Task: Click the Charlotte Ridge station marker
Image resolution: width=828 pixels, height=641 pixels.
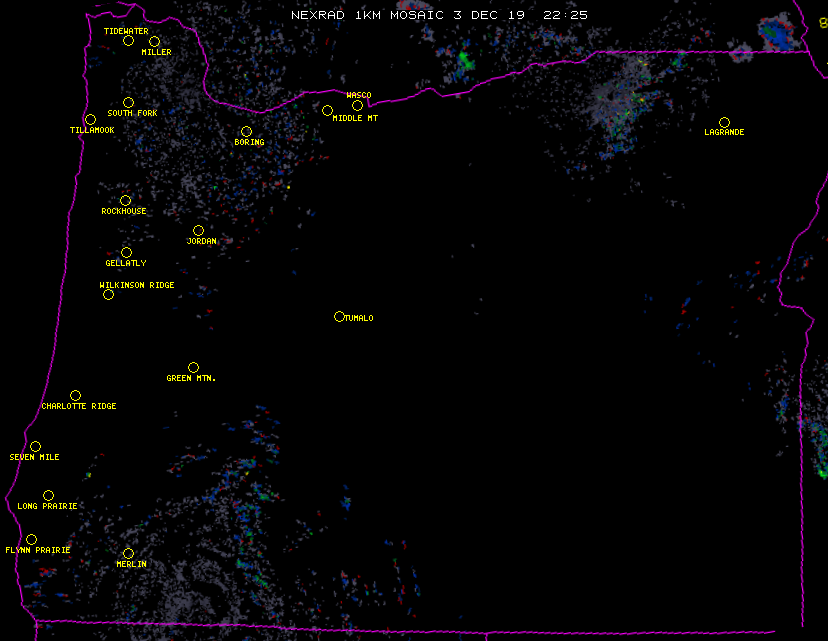Action: [x=75, y=396]
